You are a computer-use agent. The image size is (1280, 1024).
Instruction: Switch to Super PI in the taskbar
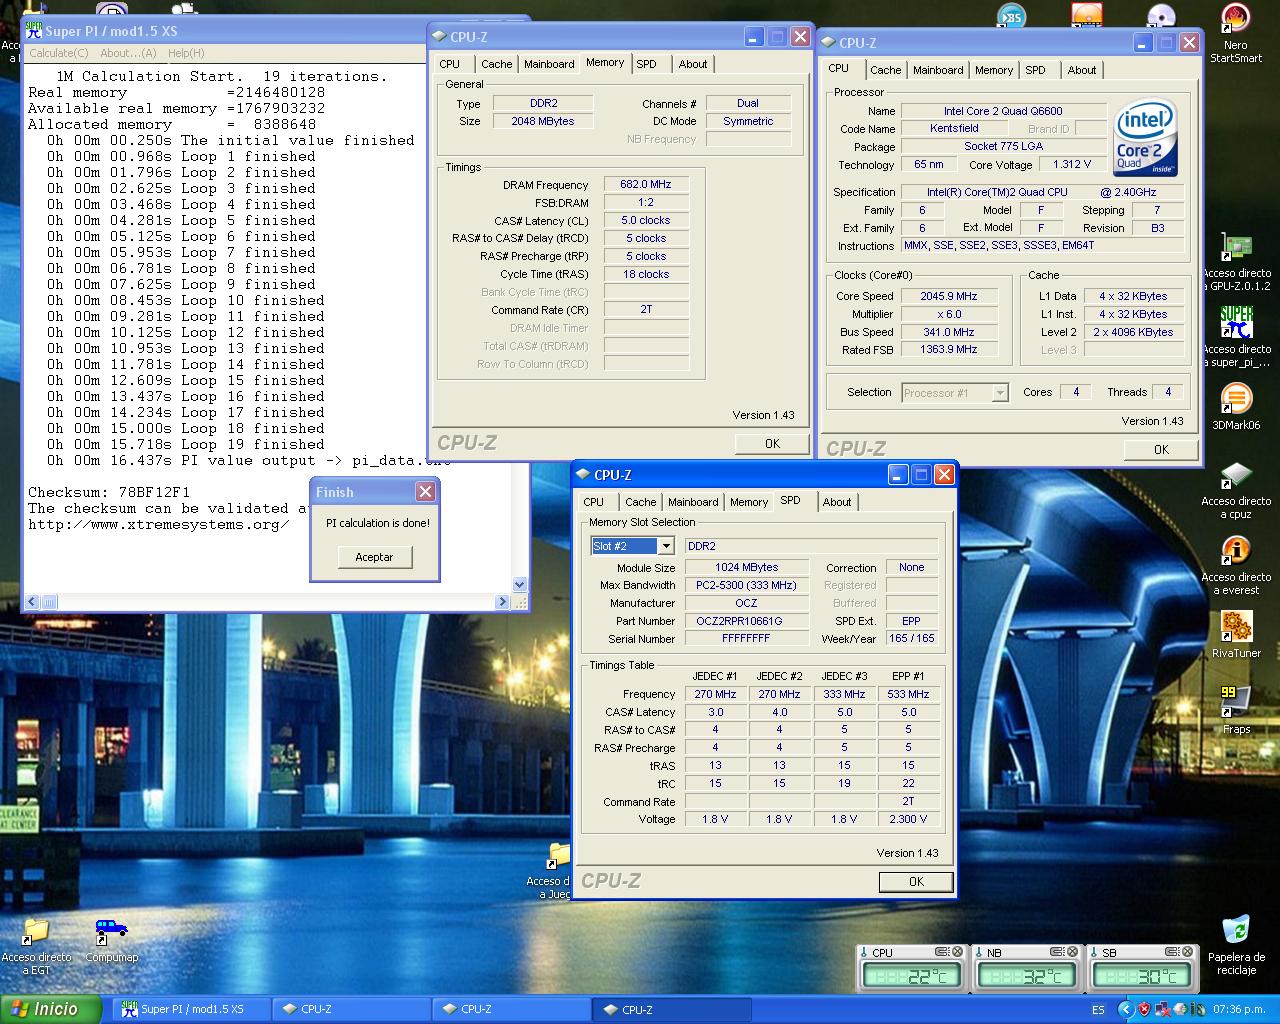coord(190,1009)
